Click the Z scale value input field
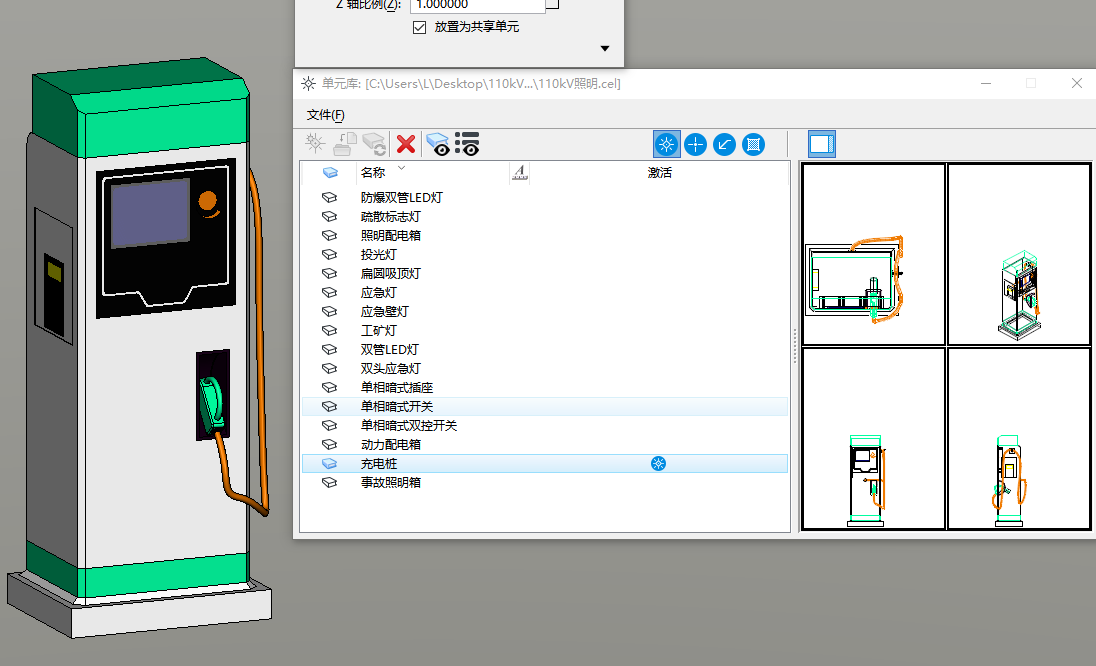 pos(477,5)
